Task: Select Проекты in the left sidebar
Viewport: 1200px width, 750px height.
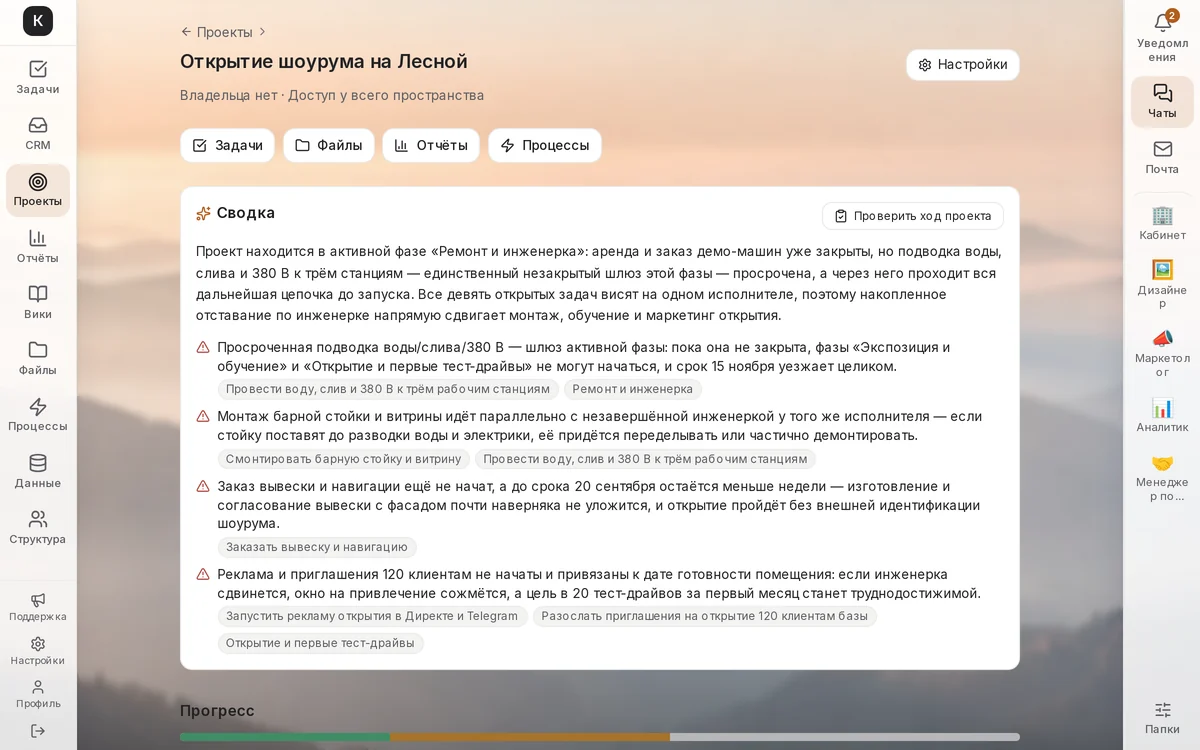Action: [x=38, y=190]
